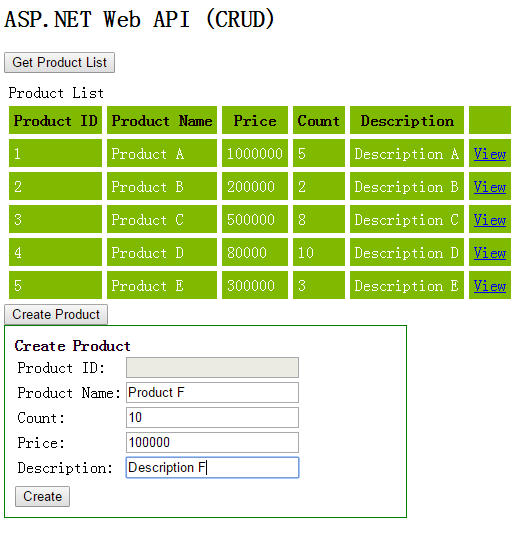Image resolution: width=525 pixels, height=535 pixels.
Task: Click 'Description D' cell
Action: click(407, 252)
